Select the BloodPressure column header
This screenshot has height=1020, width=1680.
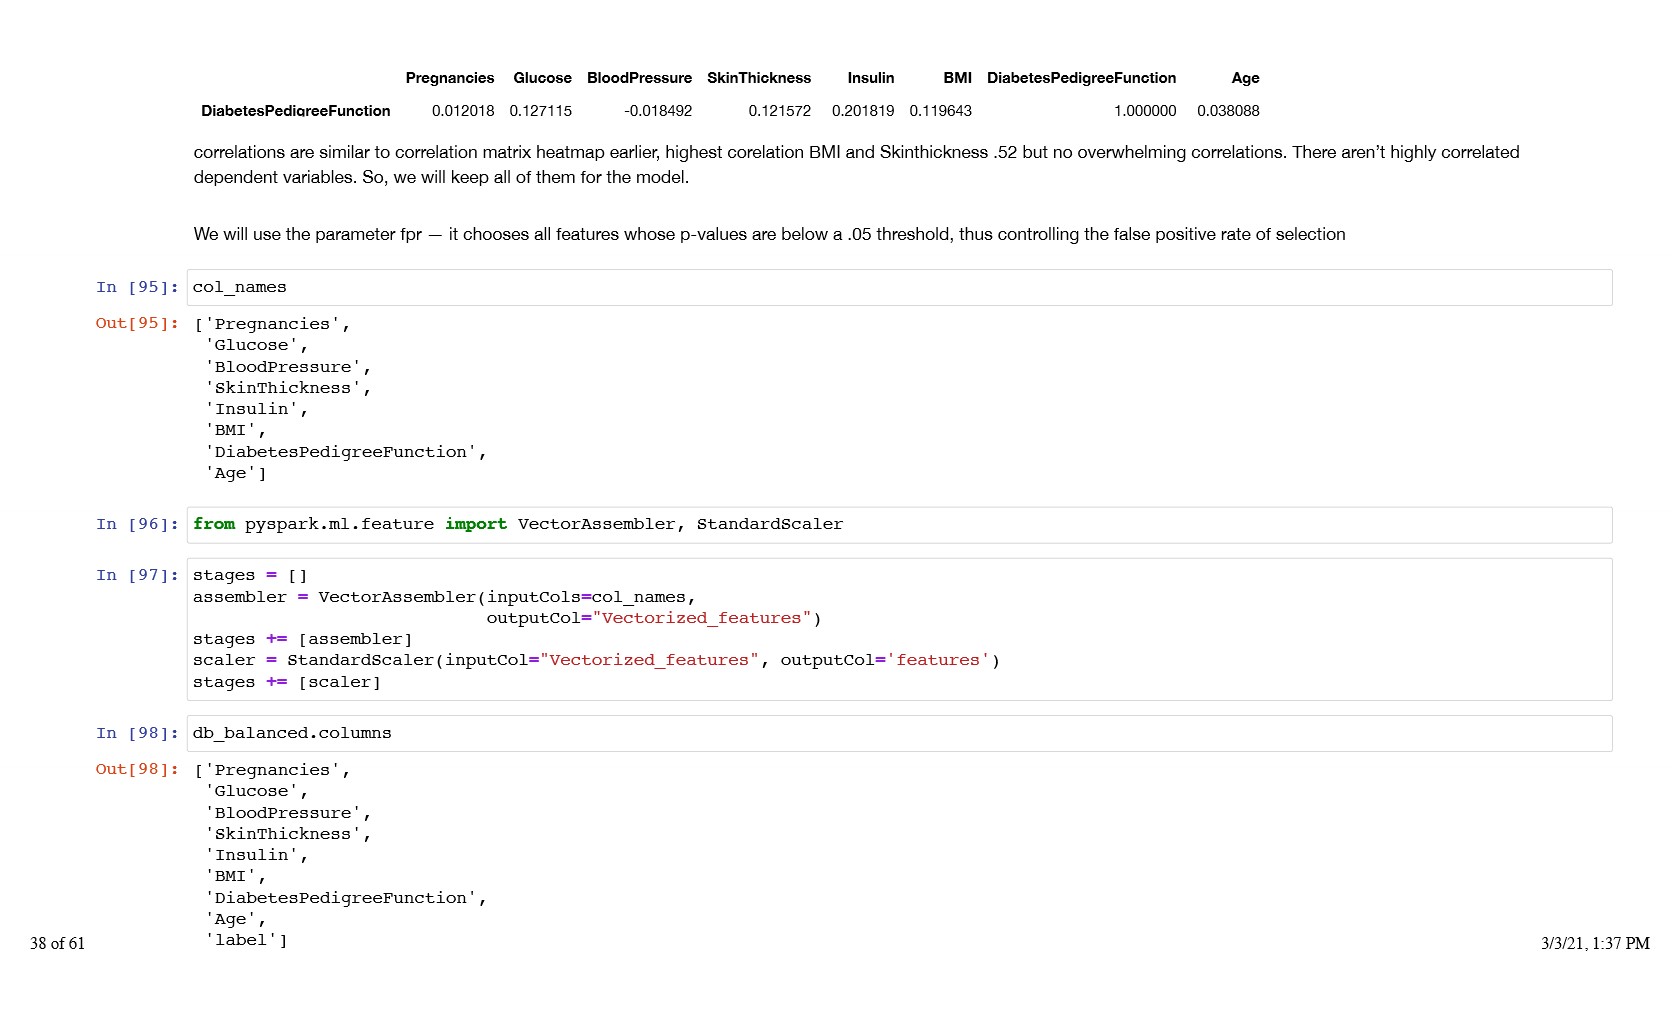(x=639, y=78)
